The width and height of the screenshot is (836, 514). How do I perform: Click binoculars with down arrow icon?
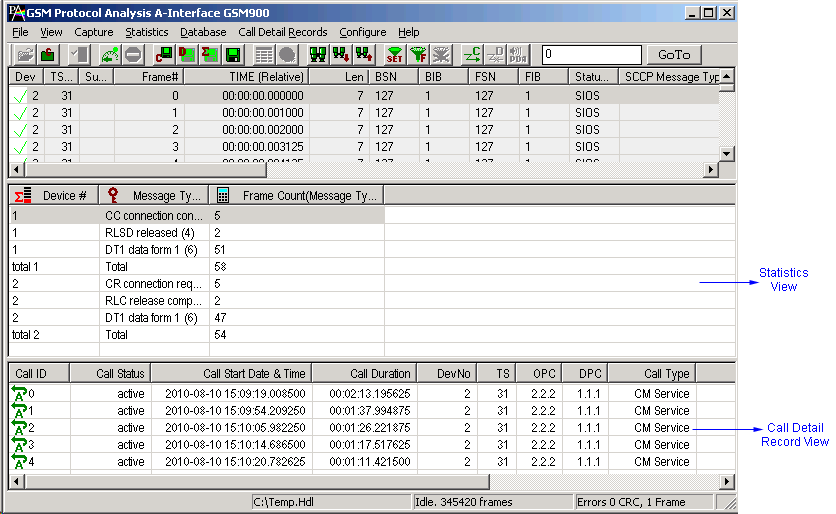[x=341, y=54]
